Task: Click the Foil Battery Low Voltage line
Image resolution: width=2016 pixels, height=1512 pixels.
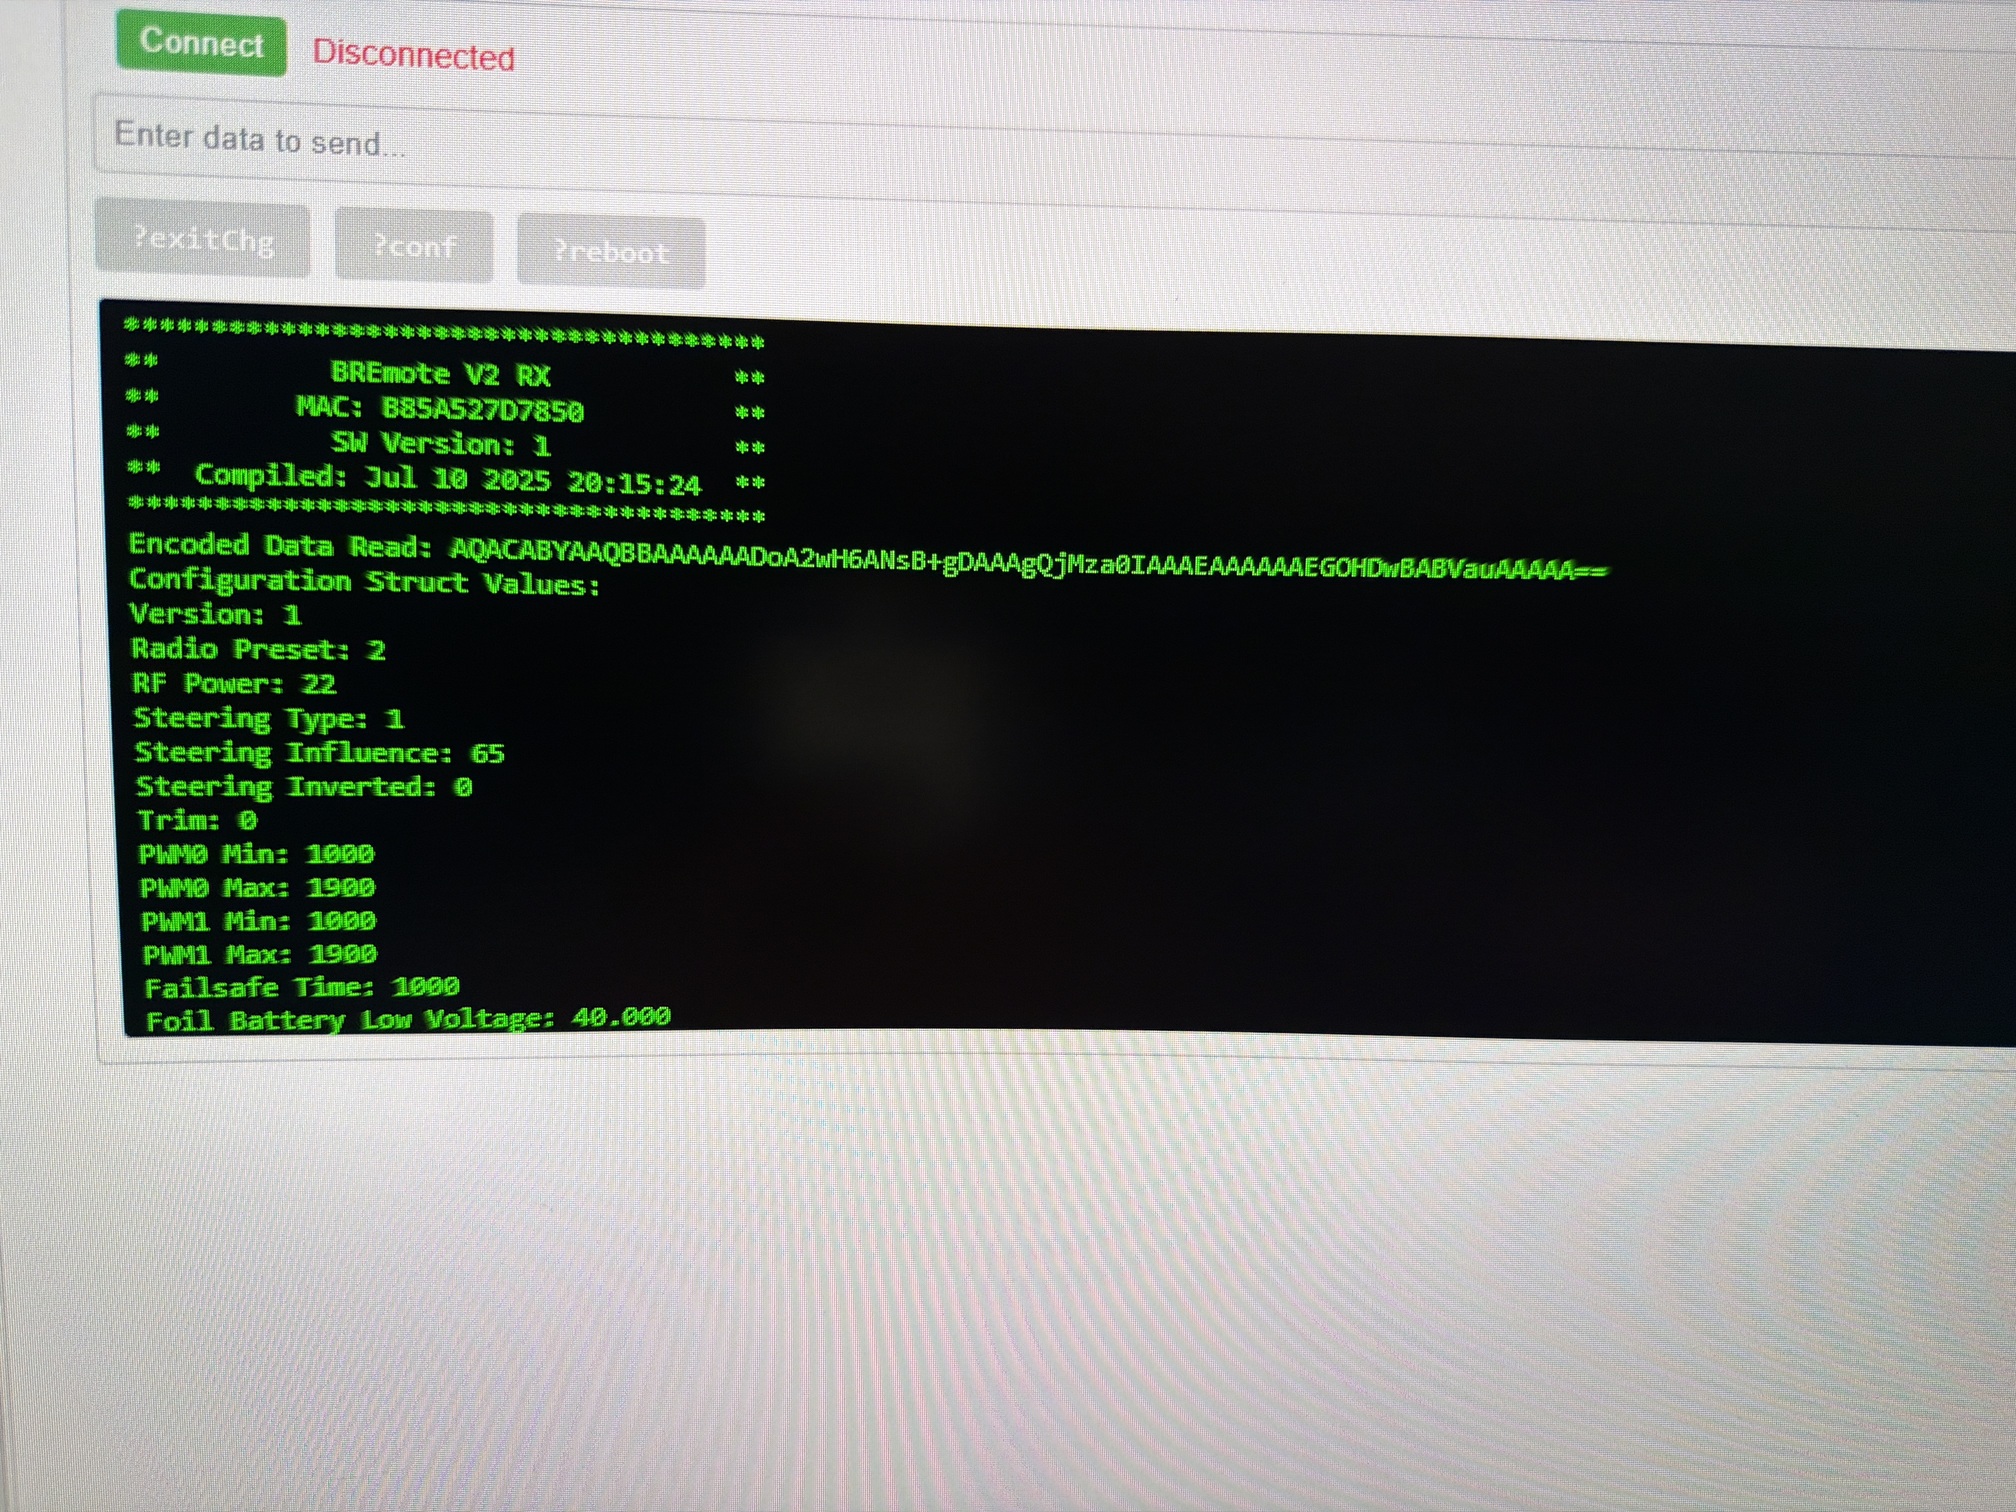Action: [407, 1020]
